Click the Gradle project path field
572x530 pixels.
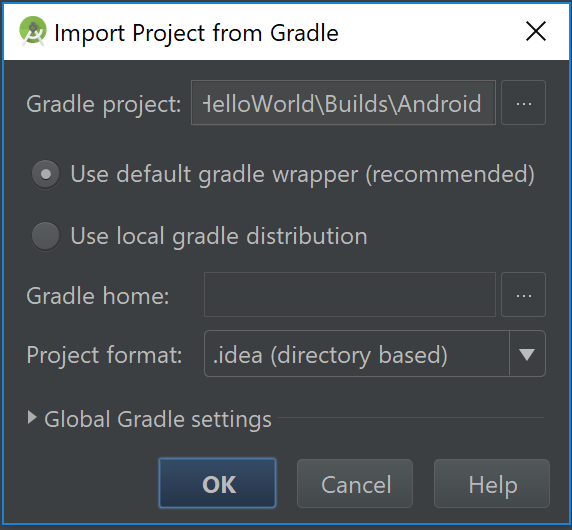pos(343,103)
